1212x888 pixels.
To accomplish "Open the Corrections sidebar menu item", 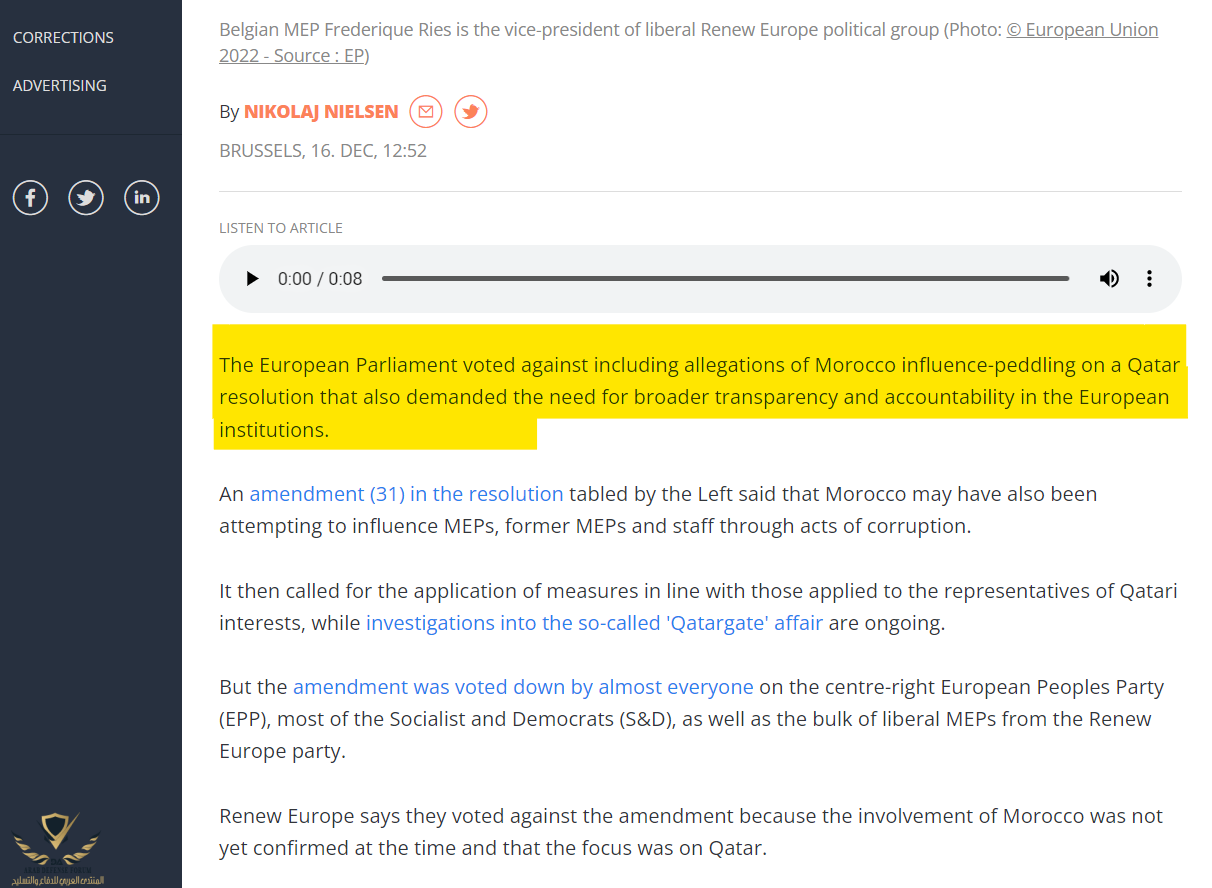I will [63, 38].
